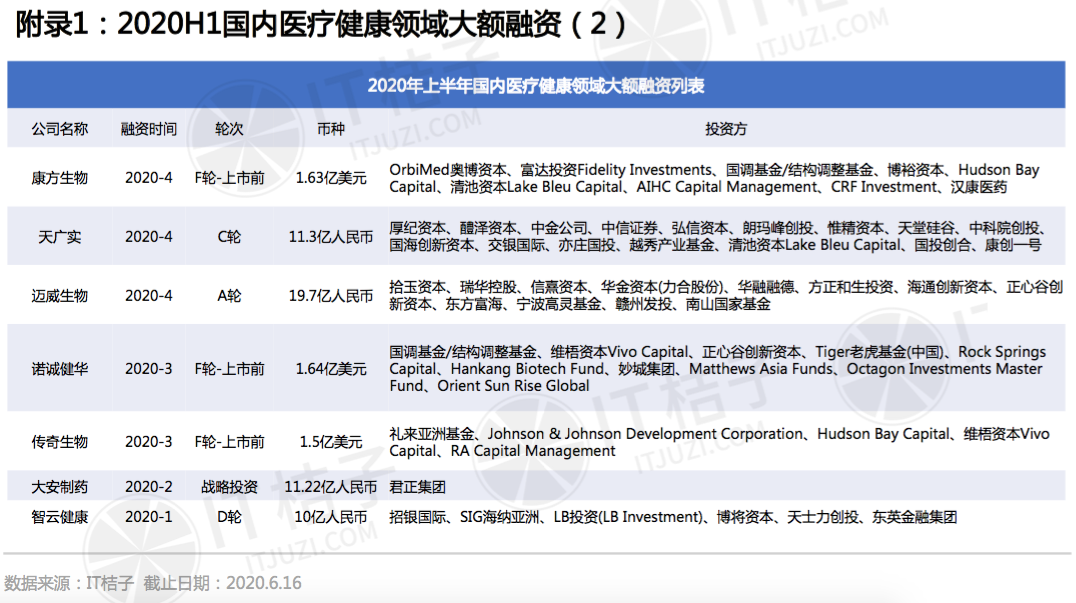Click company name 诺诚健华

tap(60, 369)
